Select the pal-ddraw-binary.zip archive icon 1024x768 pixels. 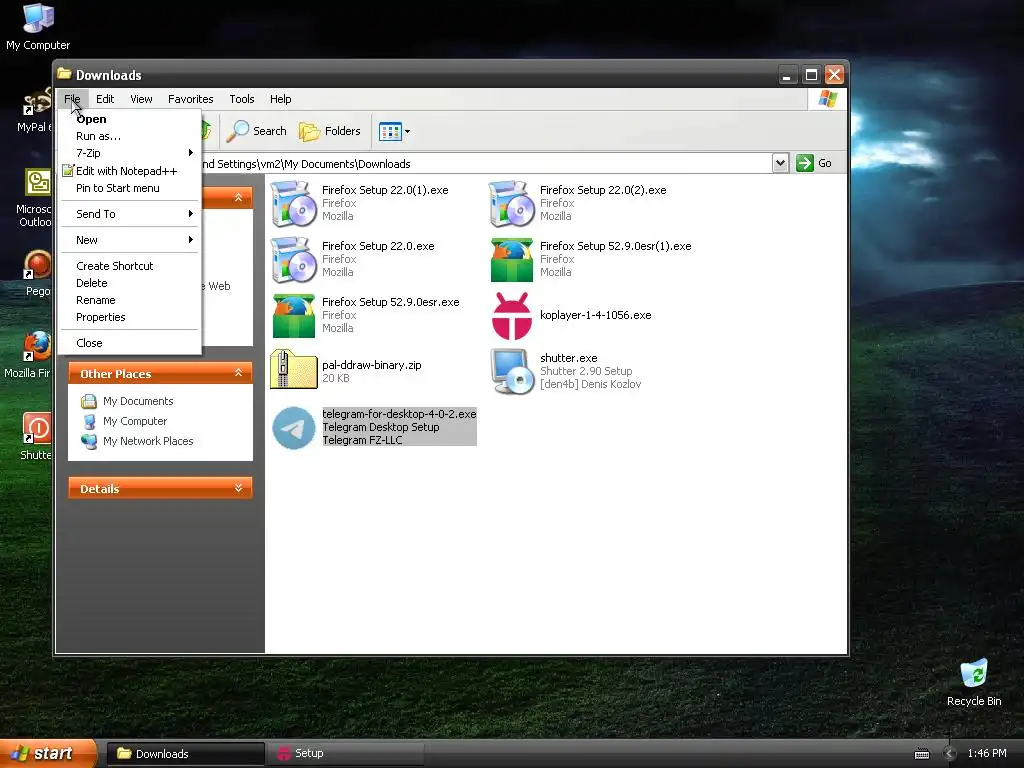[293, 370]
